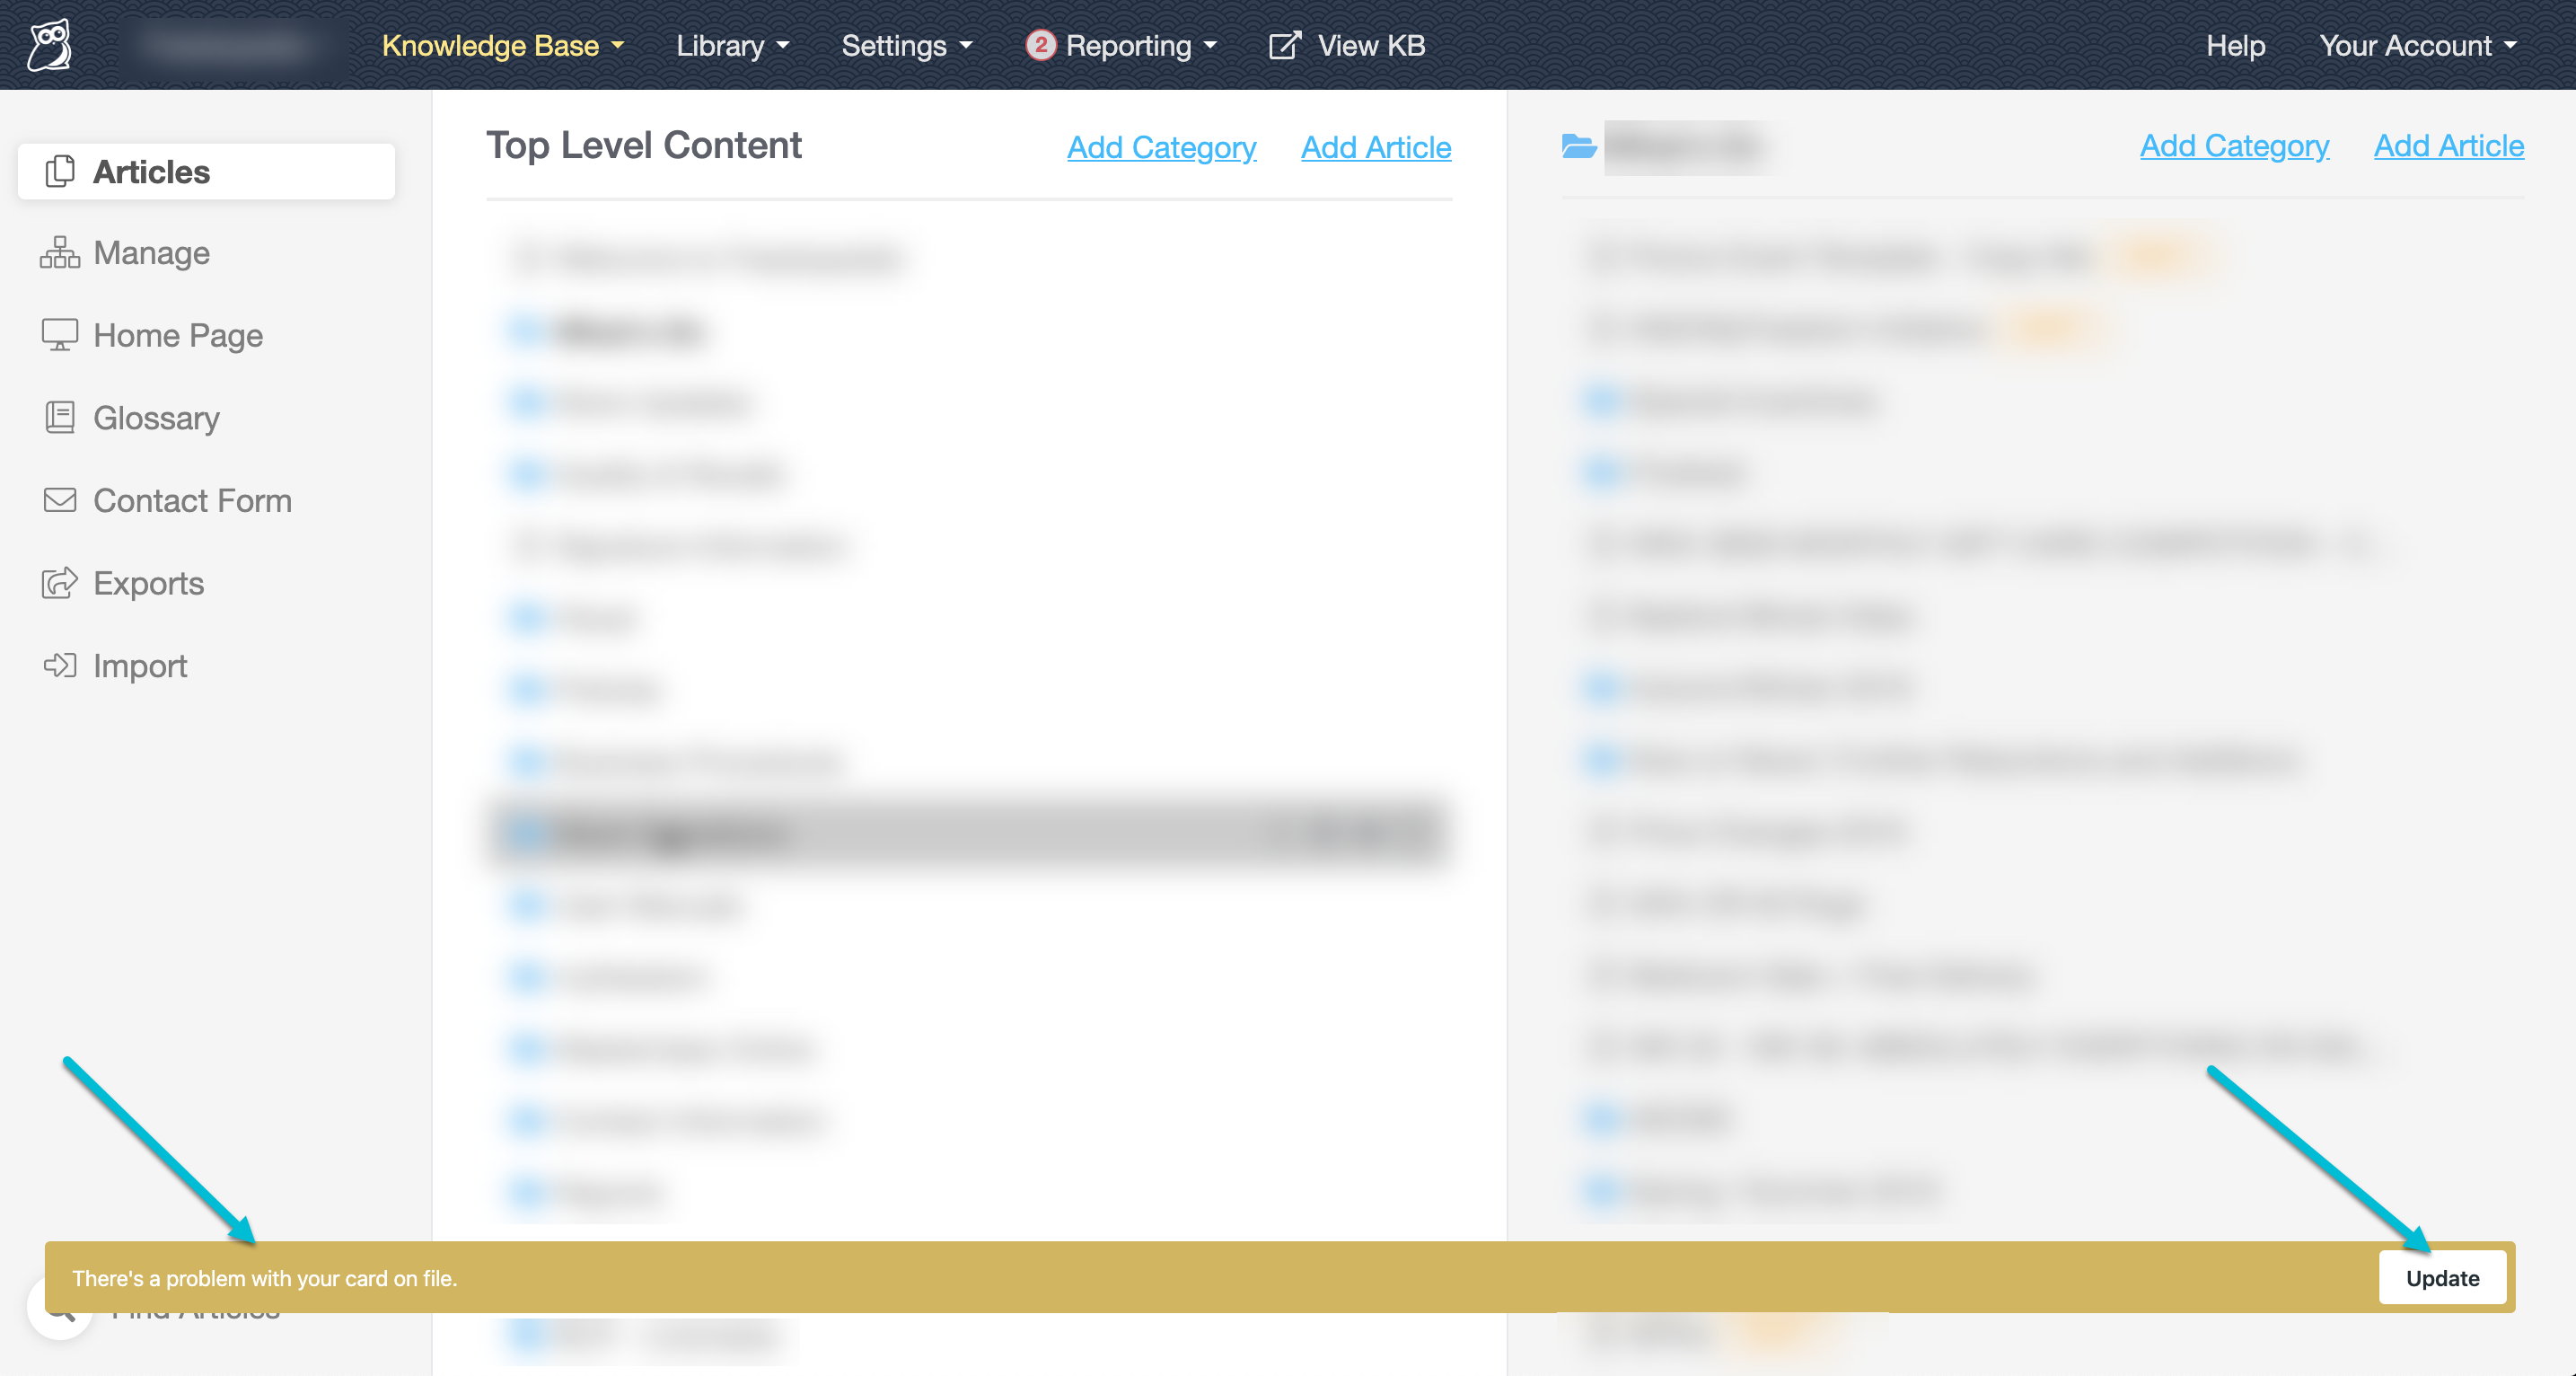Expand the Your Account dropdown
This screenshot has height=1376, width=2576.
coord(2417,45)
